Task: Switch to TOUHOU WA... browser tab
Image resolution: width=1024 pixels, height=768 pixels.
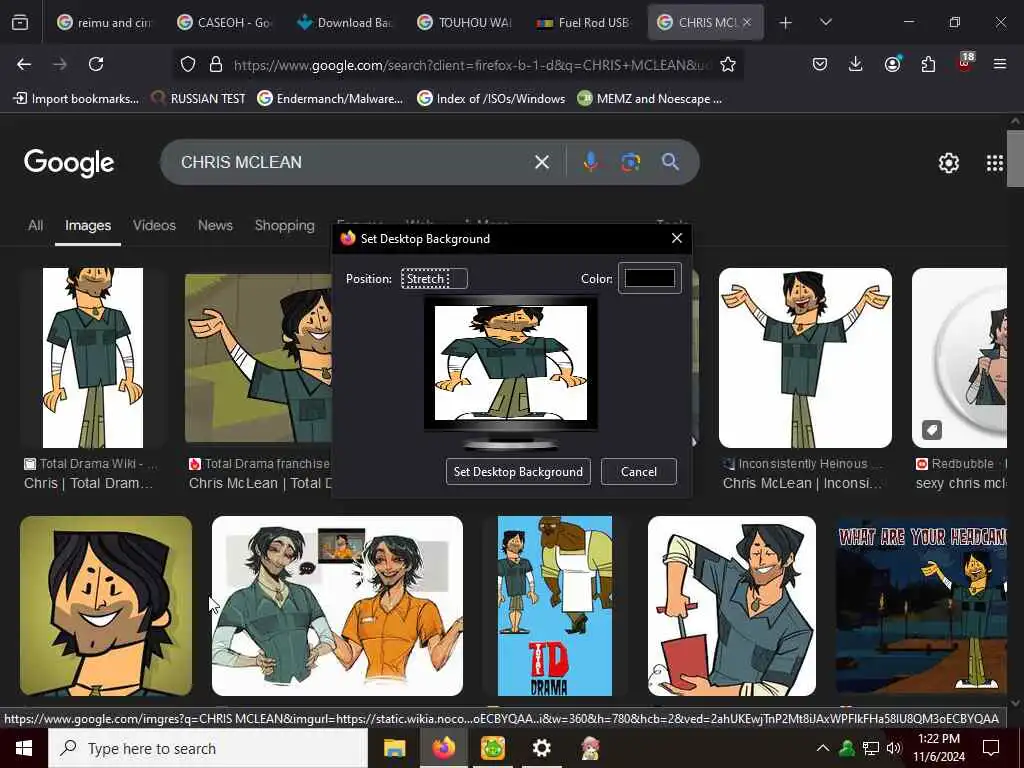Action: pyautogui.click(x=465, y=23)
